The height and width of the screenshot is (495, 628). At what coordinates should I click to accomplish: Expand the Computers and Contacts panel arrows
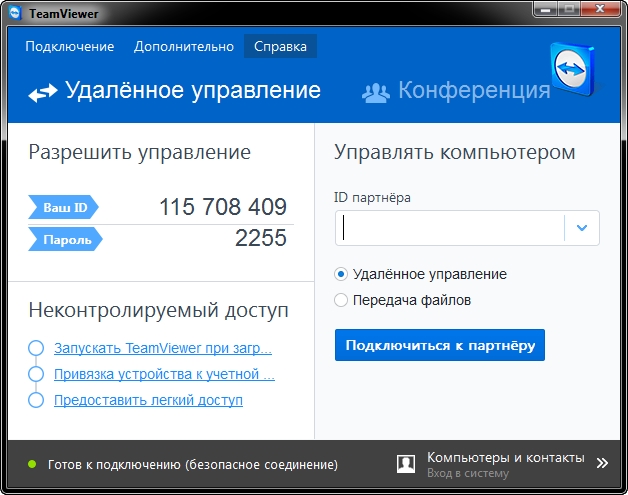(x=602, y=464)
